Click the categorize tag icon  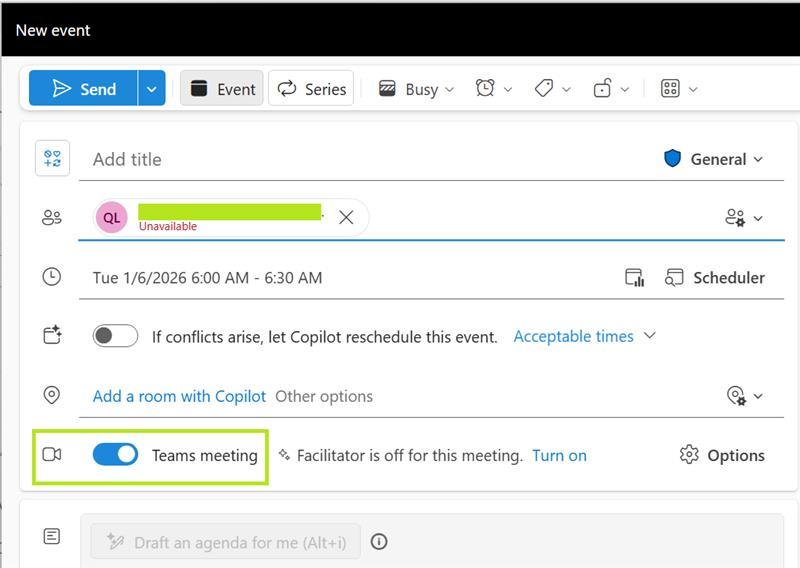pyautogui.click(x=544, y=88)
